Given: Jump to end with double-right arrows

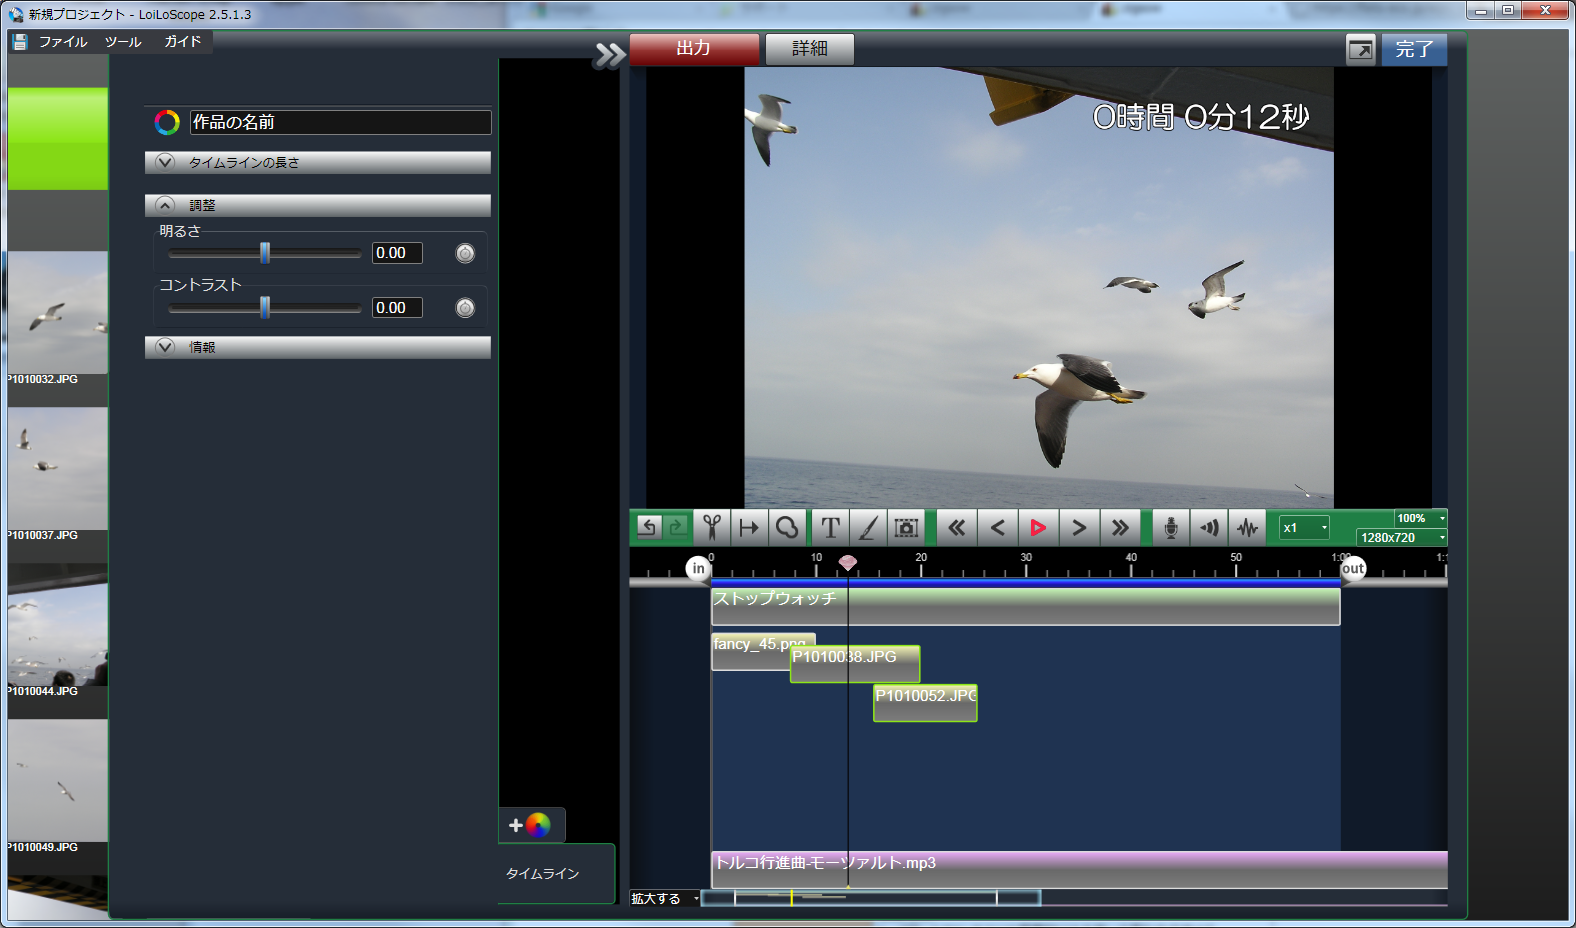Looking at the screenshot, I should [x=1120, y=527].
